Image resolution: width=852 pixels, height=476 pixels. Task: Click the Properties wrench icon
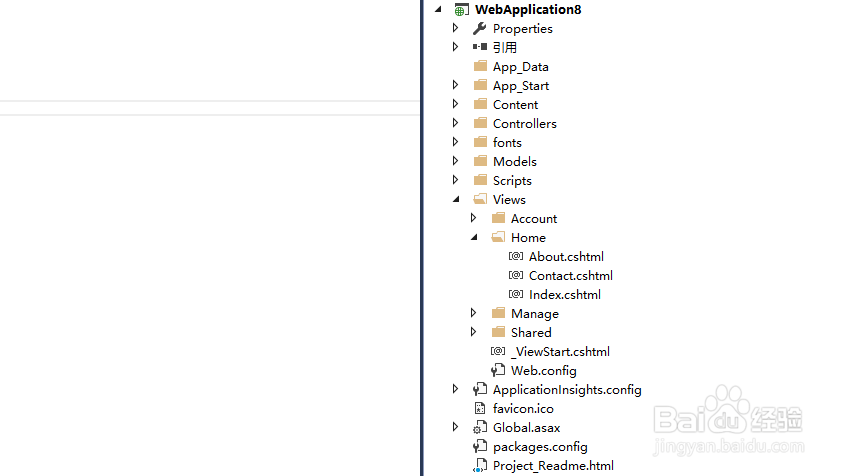[480, 29]
